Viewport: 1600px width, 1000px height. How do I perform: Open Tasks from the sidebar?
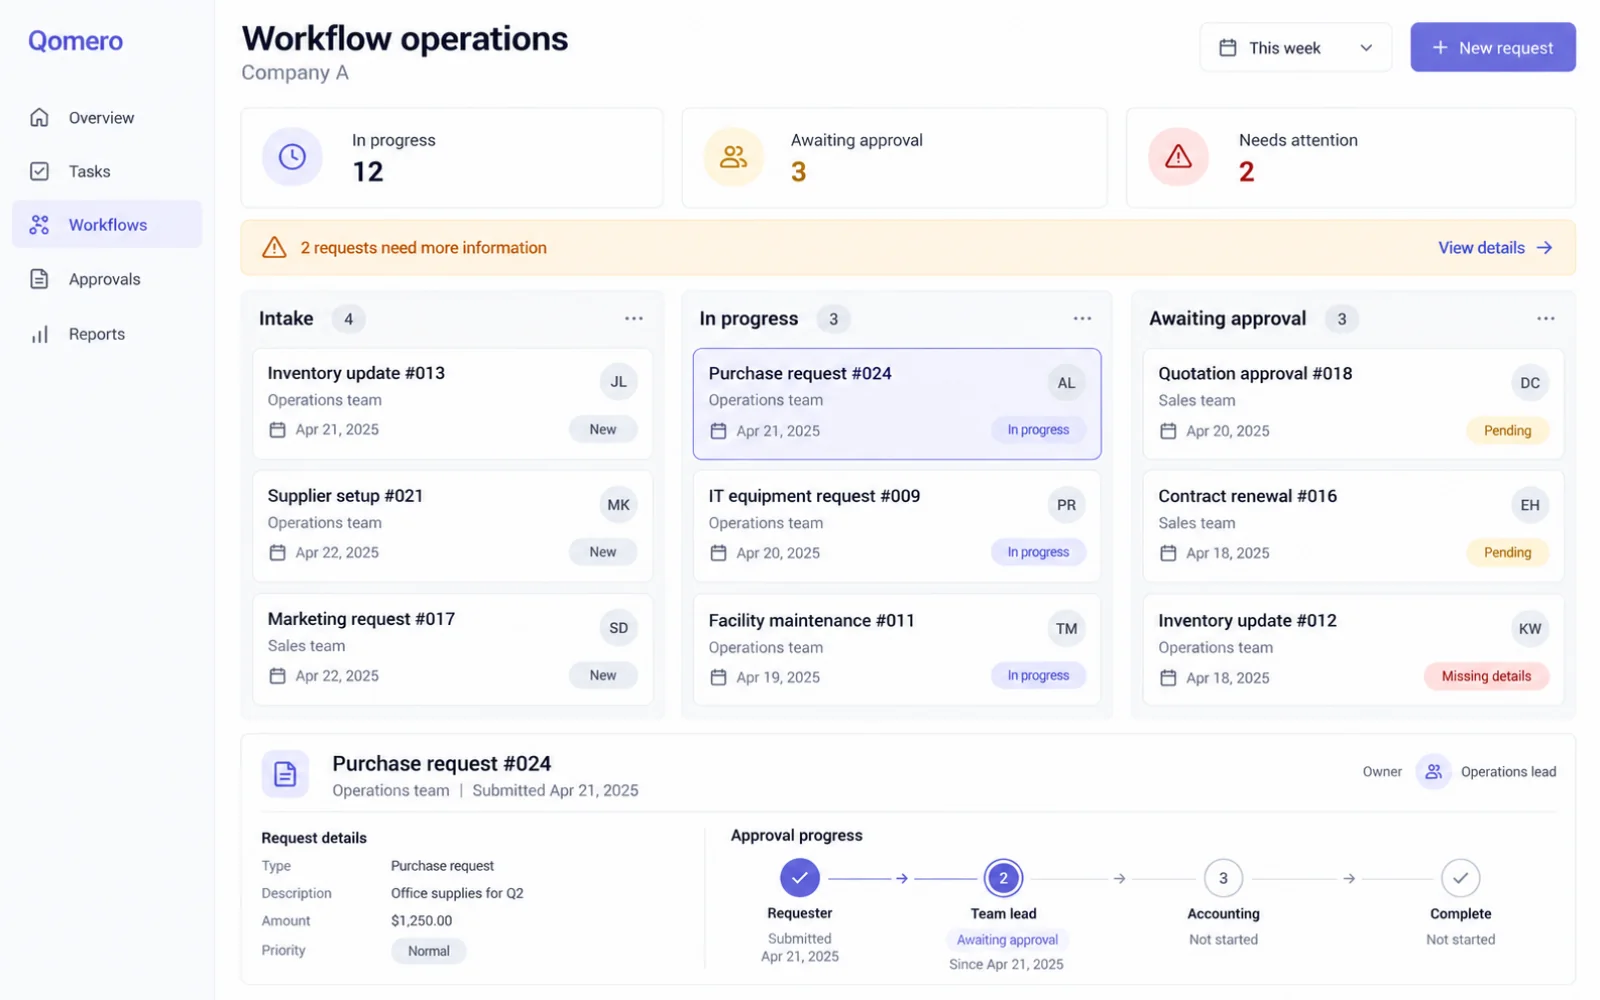pos(107,172)
